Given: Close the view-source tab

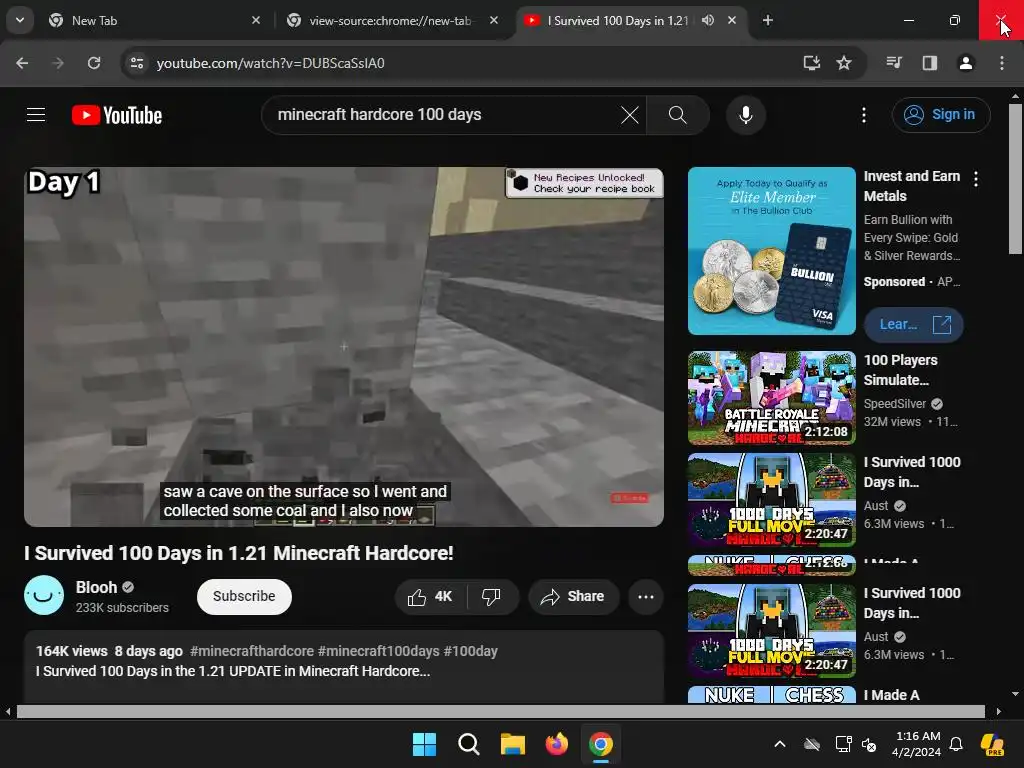Looking at the screenshot, I should tap(494, 20).
